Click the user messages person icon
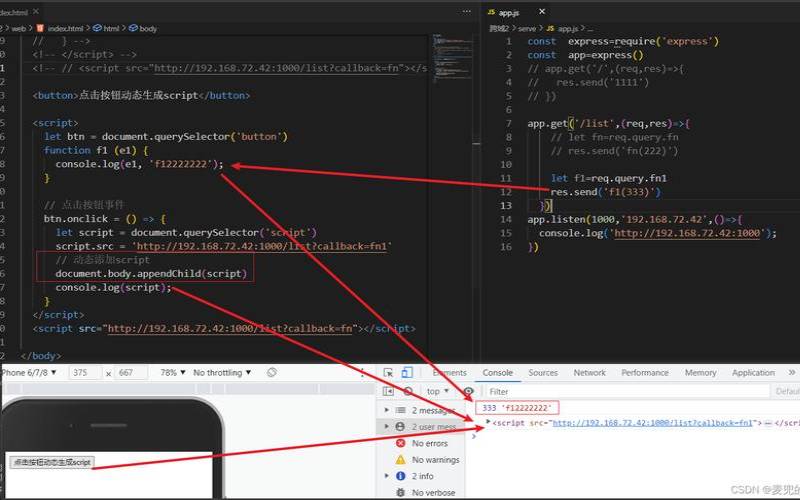800x500 pixels. pyautogui.click(x=401, y=427)
